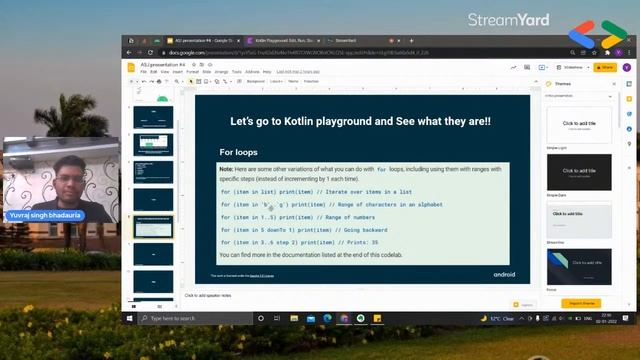Viewport: 640px width, 360px height.
Task: Bookmark this page with star icon
Action: click(x=594, y=53)
